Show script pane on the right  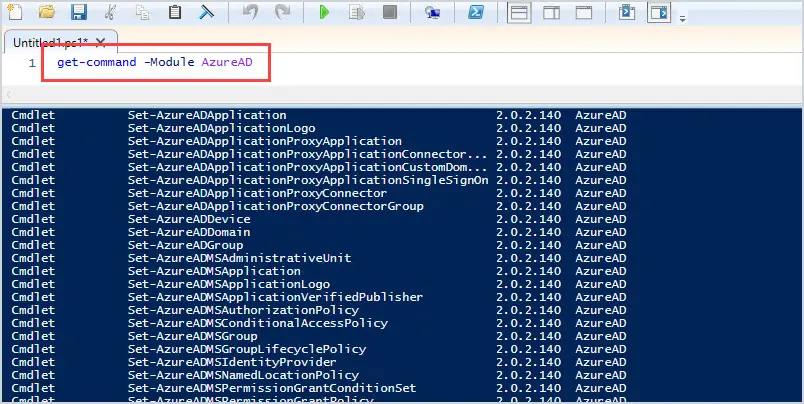pyautogui.click(x=552, y=12)
